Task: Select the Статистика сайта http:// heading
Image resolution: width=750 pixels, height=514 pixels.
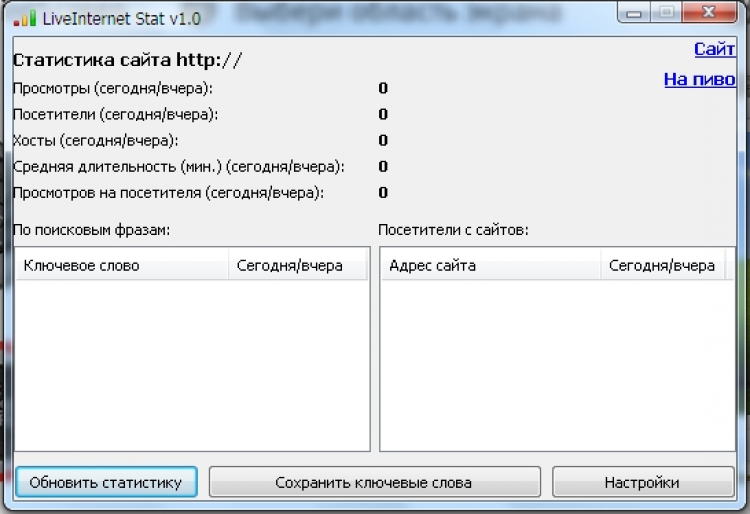Action: (127, 60)
